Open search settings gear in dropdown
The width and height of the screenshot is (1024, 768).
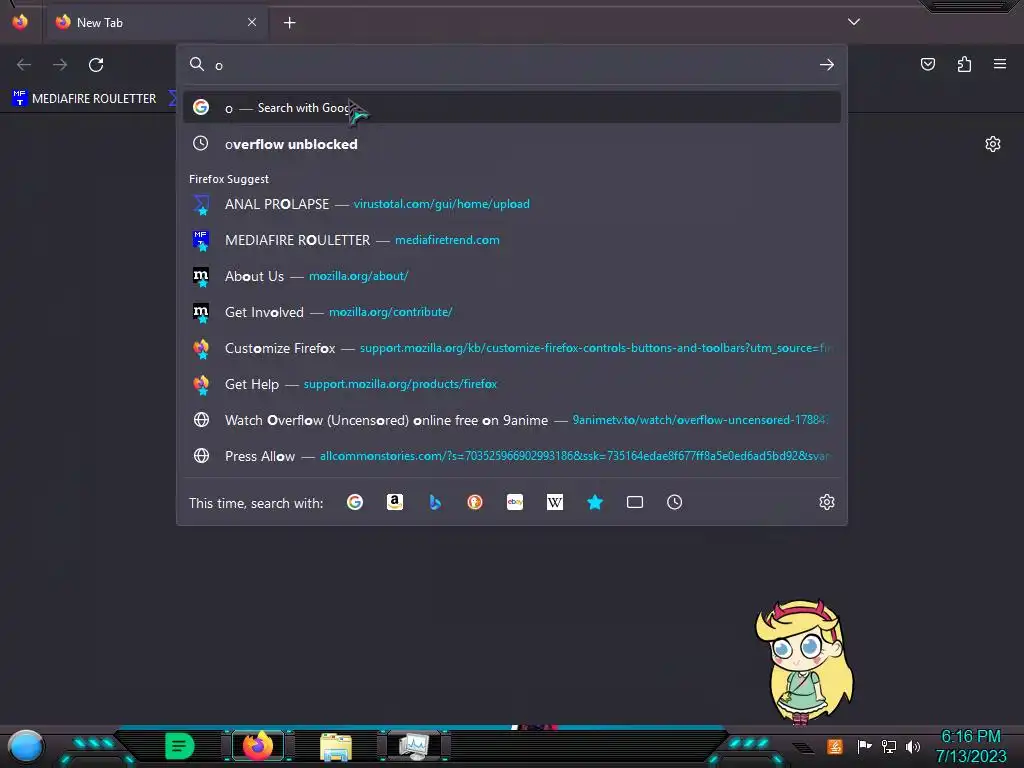(x=827, y=502)
